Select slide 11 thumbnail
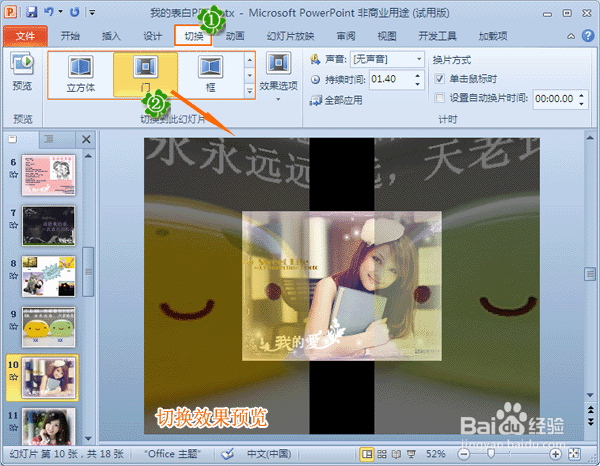This screenshot has width=600, height=466. 48,426
